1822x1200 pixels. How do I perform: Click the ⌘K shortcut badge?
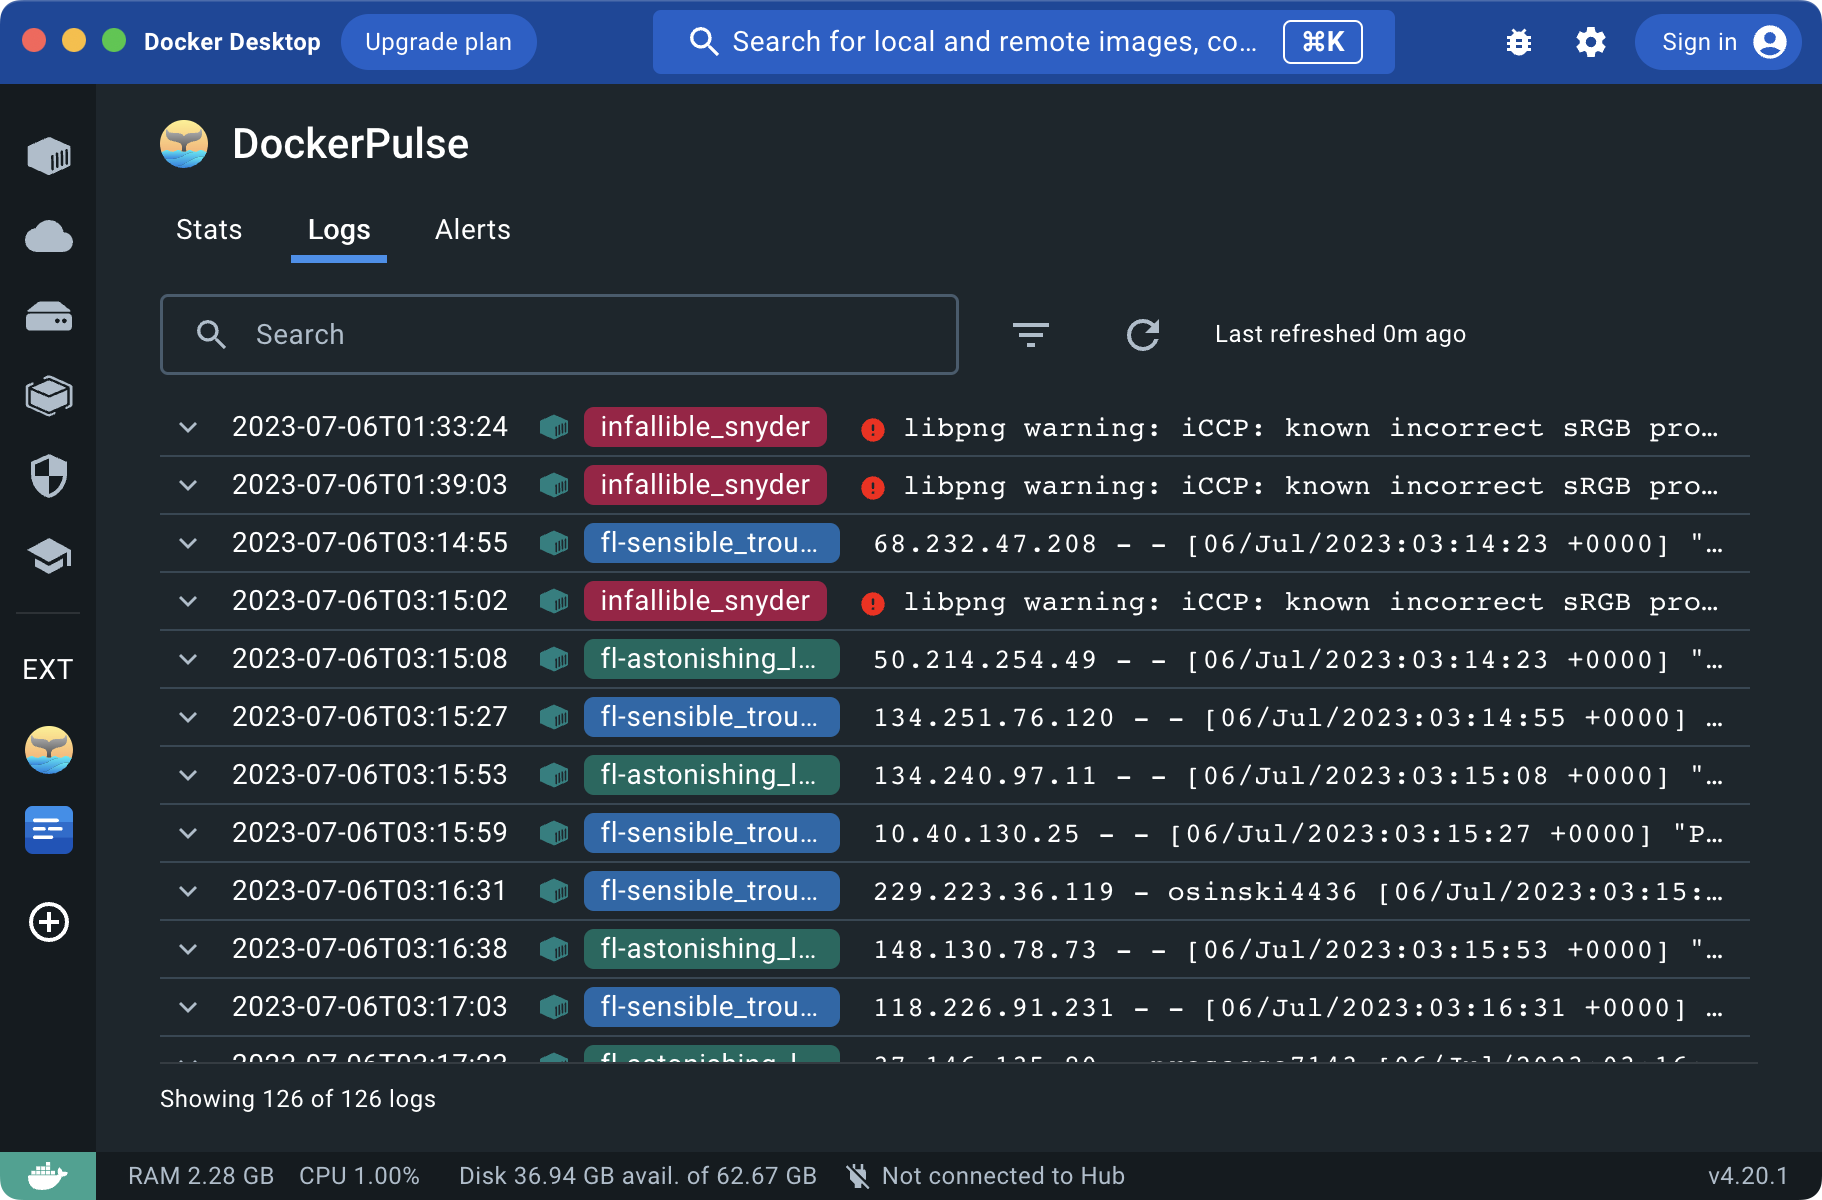pyautogui.click(x=1323, y=42)
